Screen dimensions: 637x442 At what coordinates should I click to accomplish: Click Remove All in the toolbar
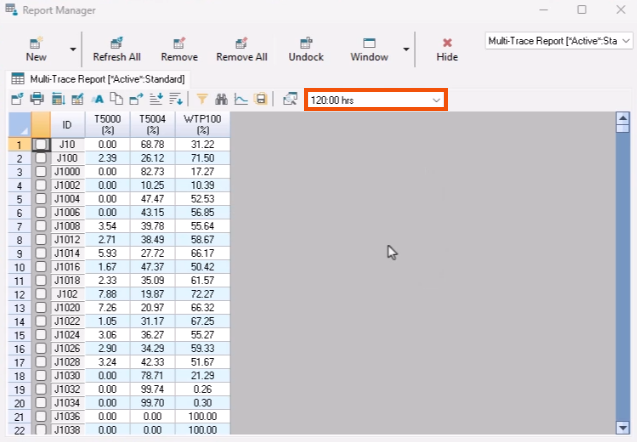(242, 49)
